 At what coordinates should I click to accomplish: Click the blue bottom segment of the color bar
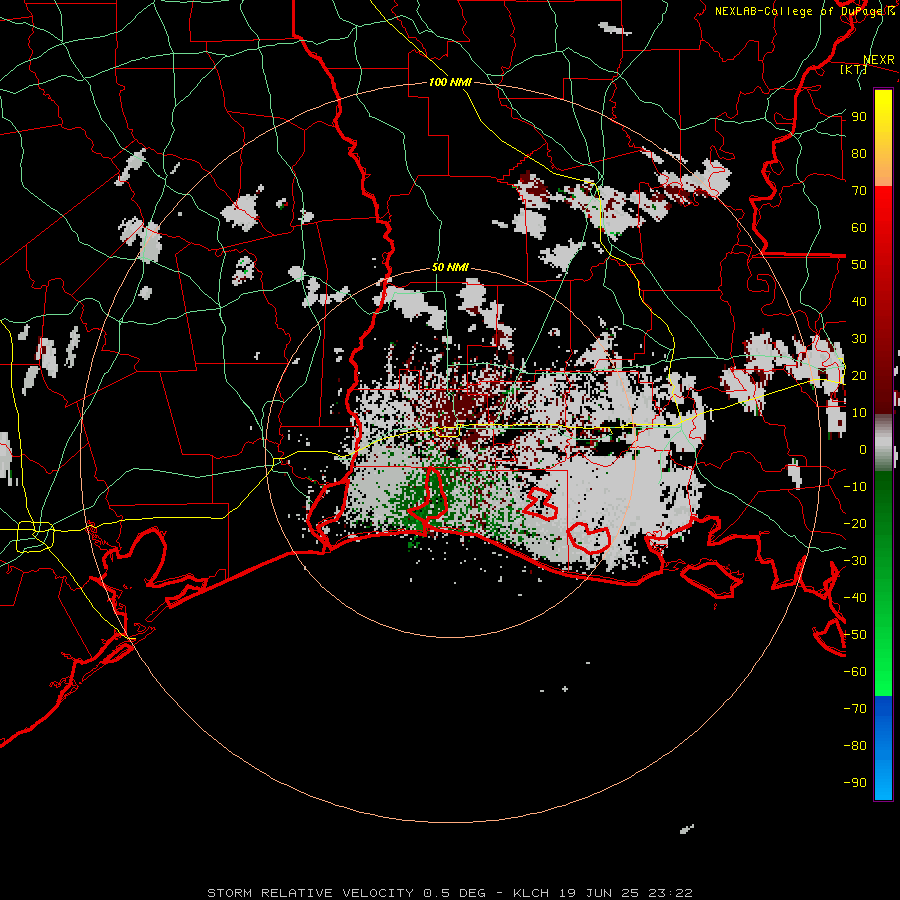coord(883,748)
